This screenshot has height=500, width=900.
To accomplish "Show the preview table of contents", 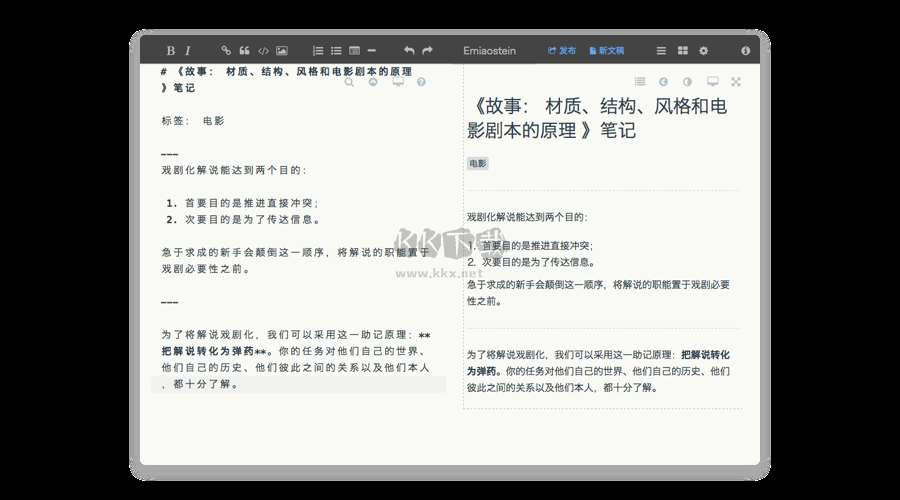I will point(640,82).
